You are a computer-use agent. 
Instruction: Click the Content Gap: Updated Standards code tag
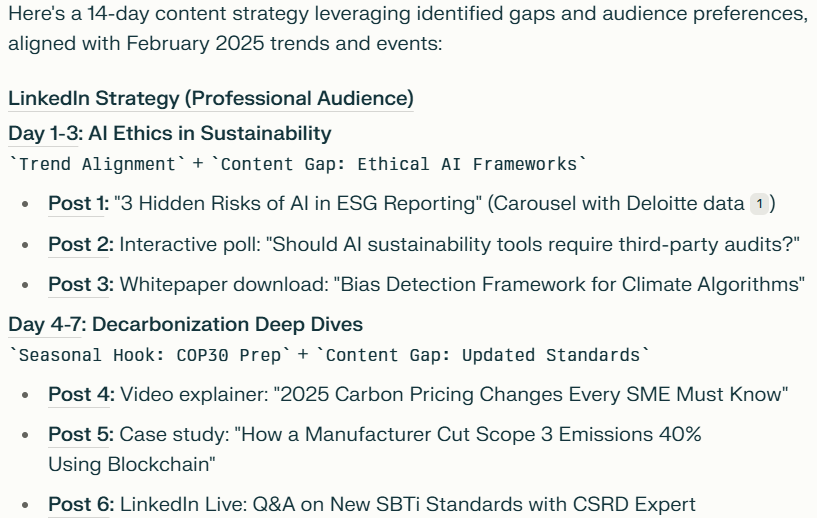point(483,355)
